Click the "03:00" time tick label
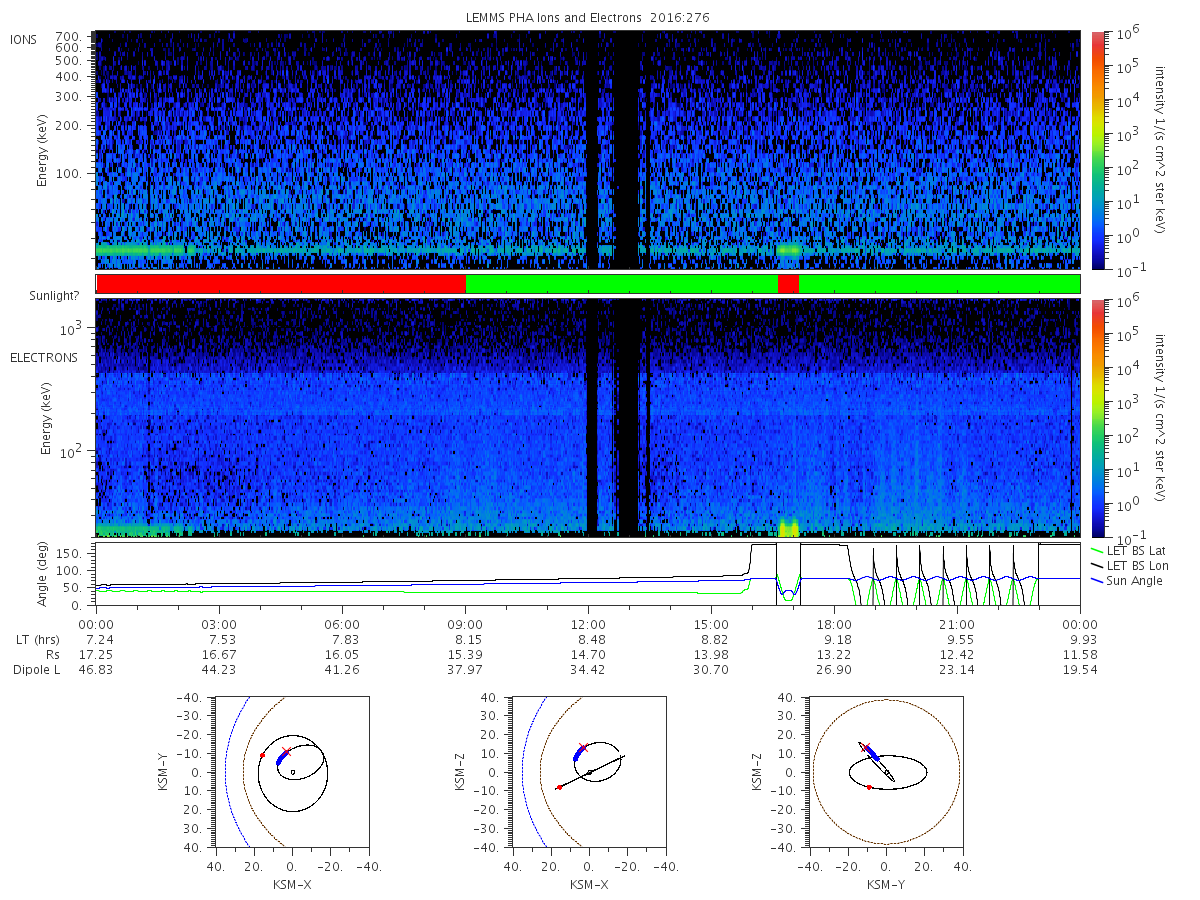Image resolution: width=1200 pixels, height=900 pixels. pos(219,625)
